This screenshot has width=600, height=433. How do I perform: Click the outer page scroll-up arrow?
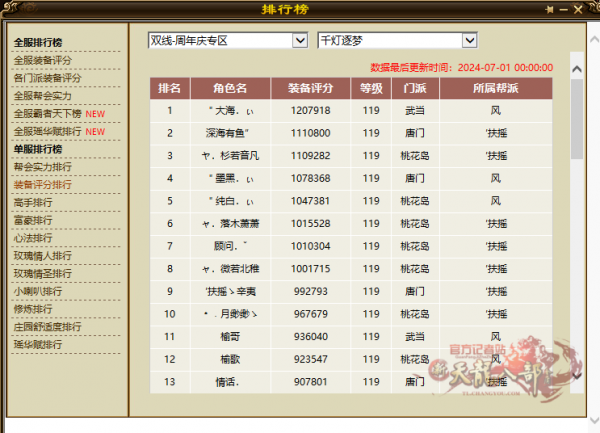595,39
